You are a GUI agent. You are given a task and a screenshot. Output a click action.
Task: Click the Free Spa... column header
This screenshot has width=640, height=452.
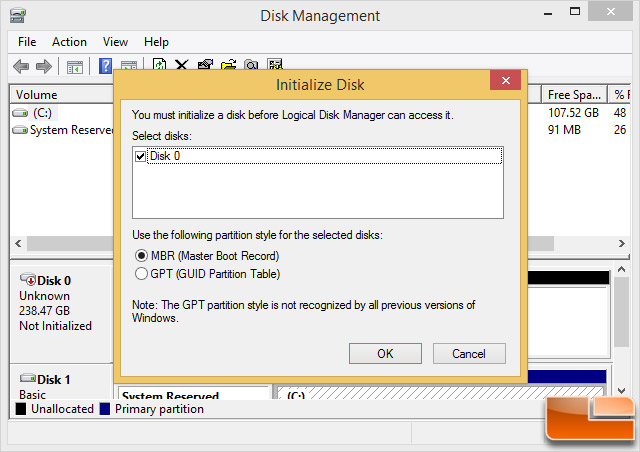574,94
